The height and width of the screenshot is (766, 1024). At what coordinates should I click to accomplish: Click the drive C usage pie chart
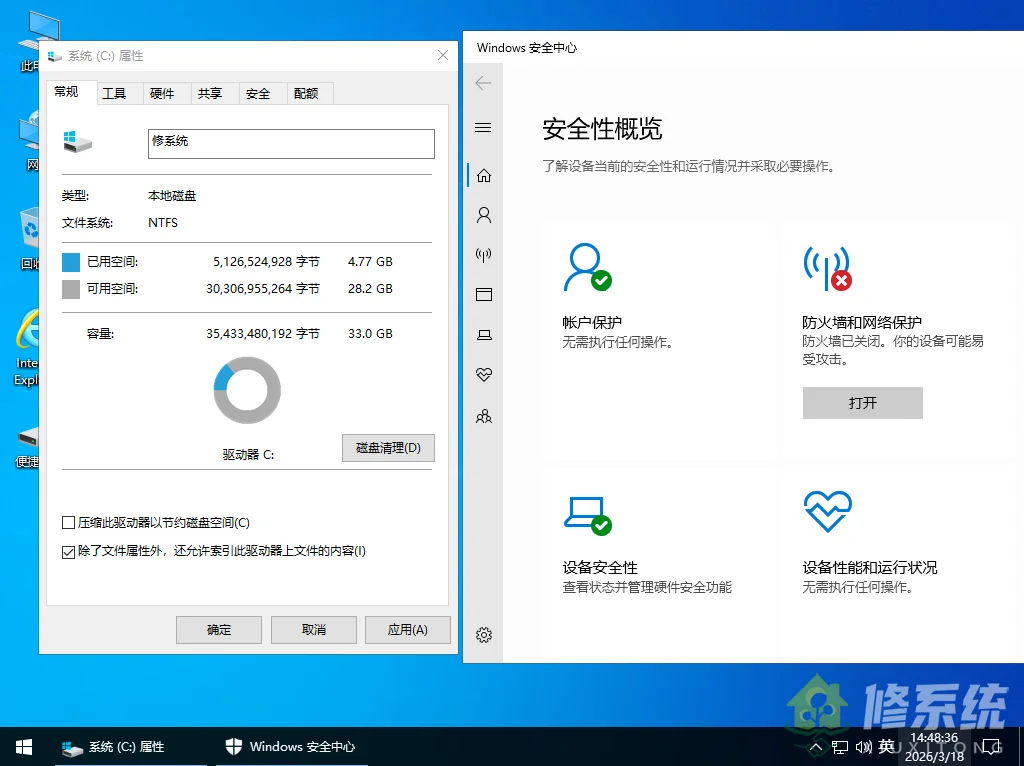tap(246, 390)
